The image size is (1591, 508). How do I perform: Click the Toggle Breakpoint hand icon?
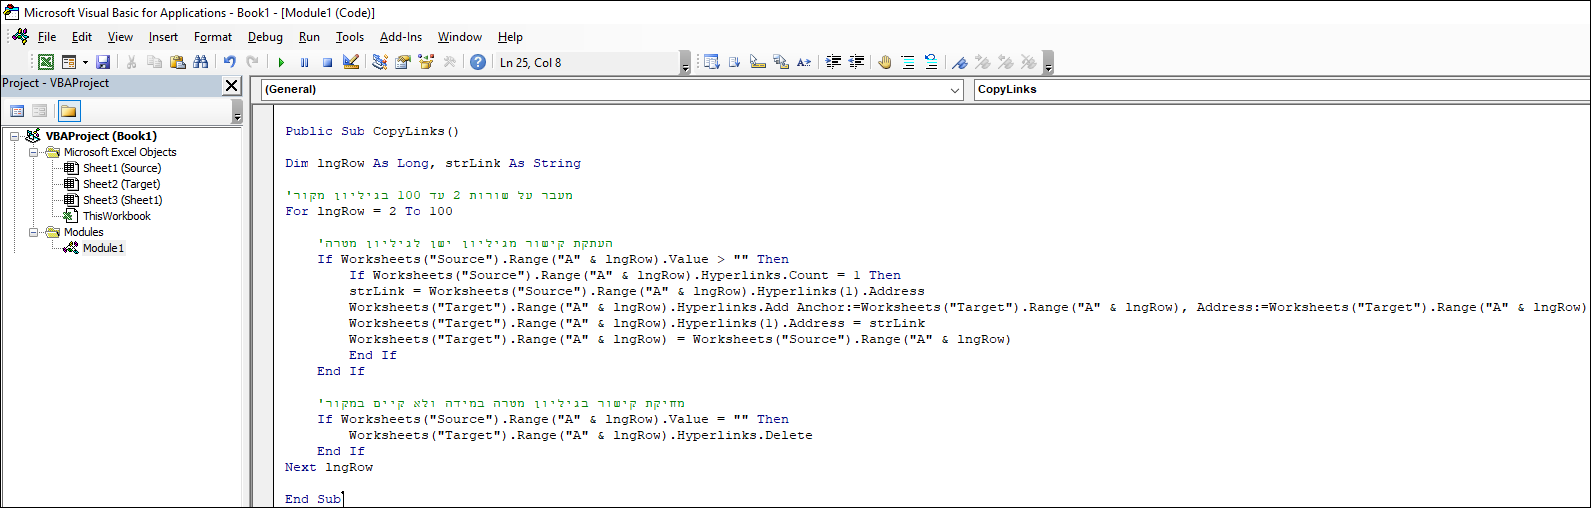tap(885, 62)
